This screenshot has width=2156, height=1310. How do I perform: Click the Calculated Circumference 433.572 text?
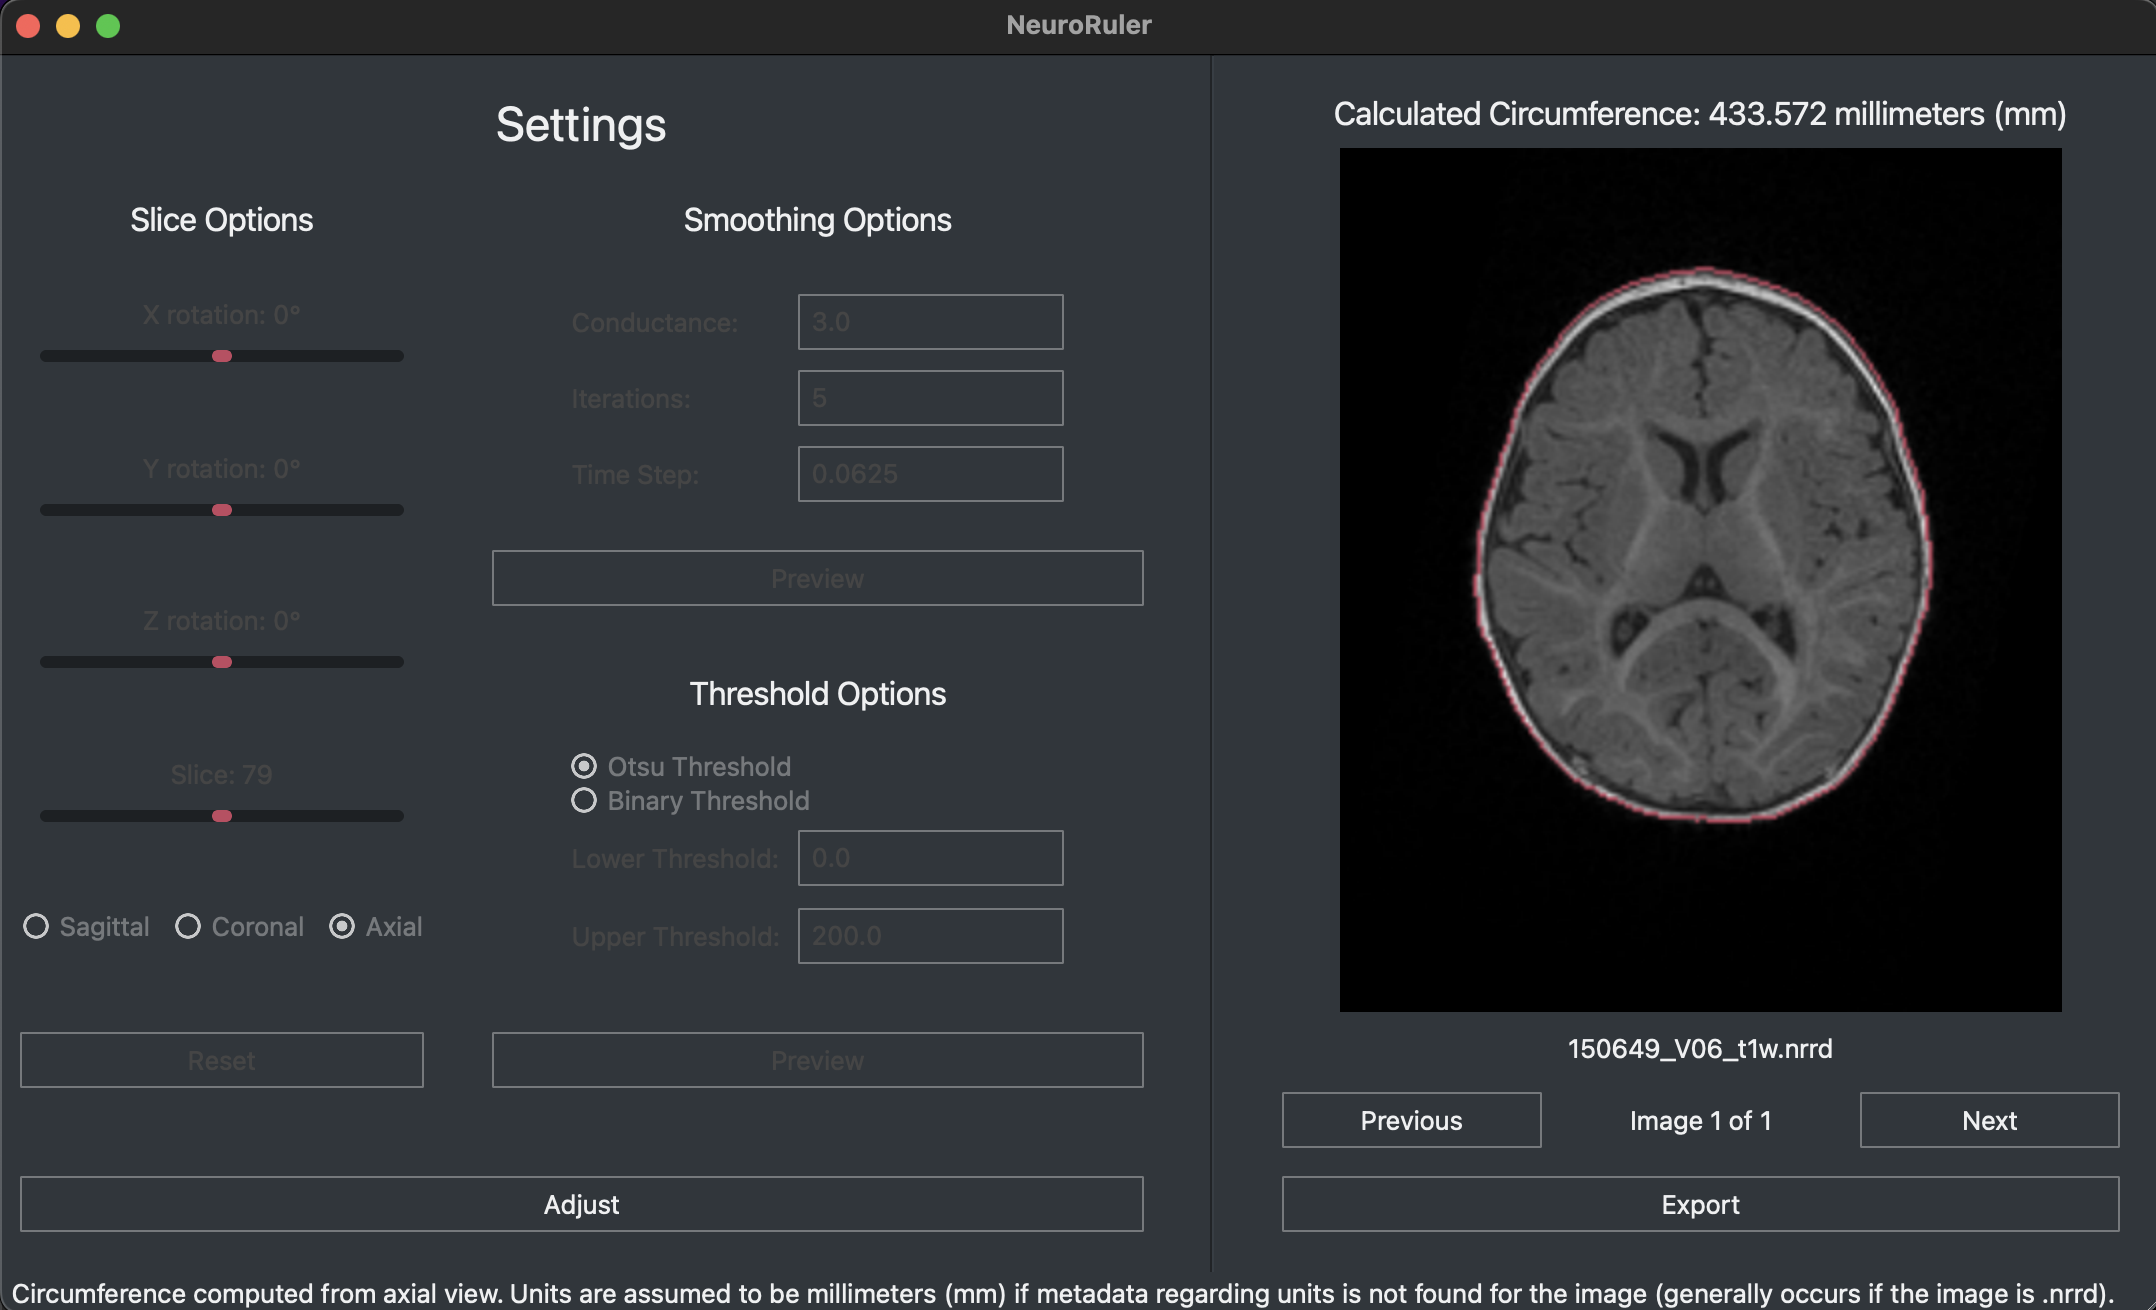(x=1700, y=114)
